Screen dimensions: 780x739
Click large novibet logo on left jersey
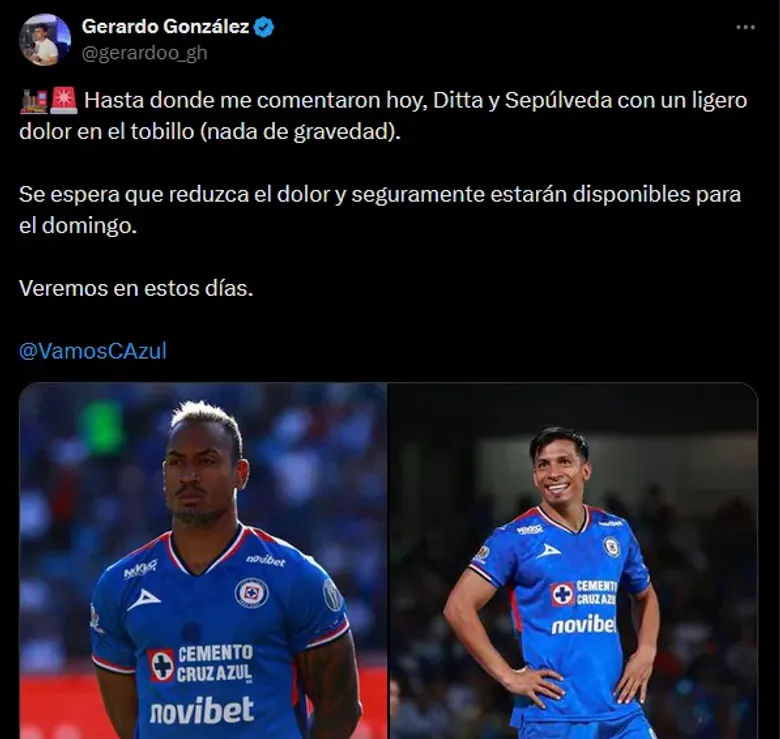tap(202, 710)
